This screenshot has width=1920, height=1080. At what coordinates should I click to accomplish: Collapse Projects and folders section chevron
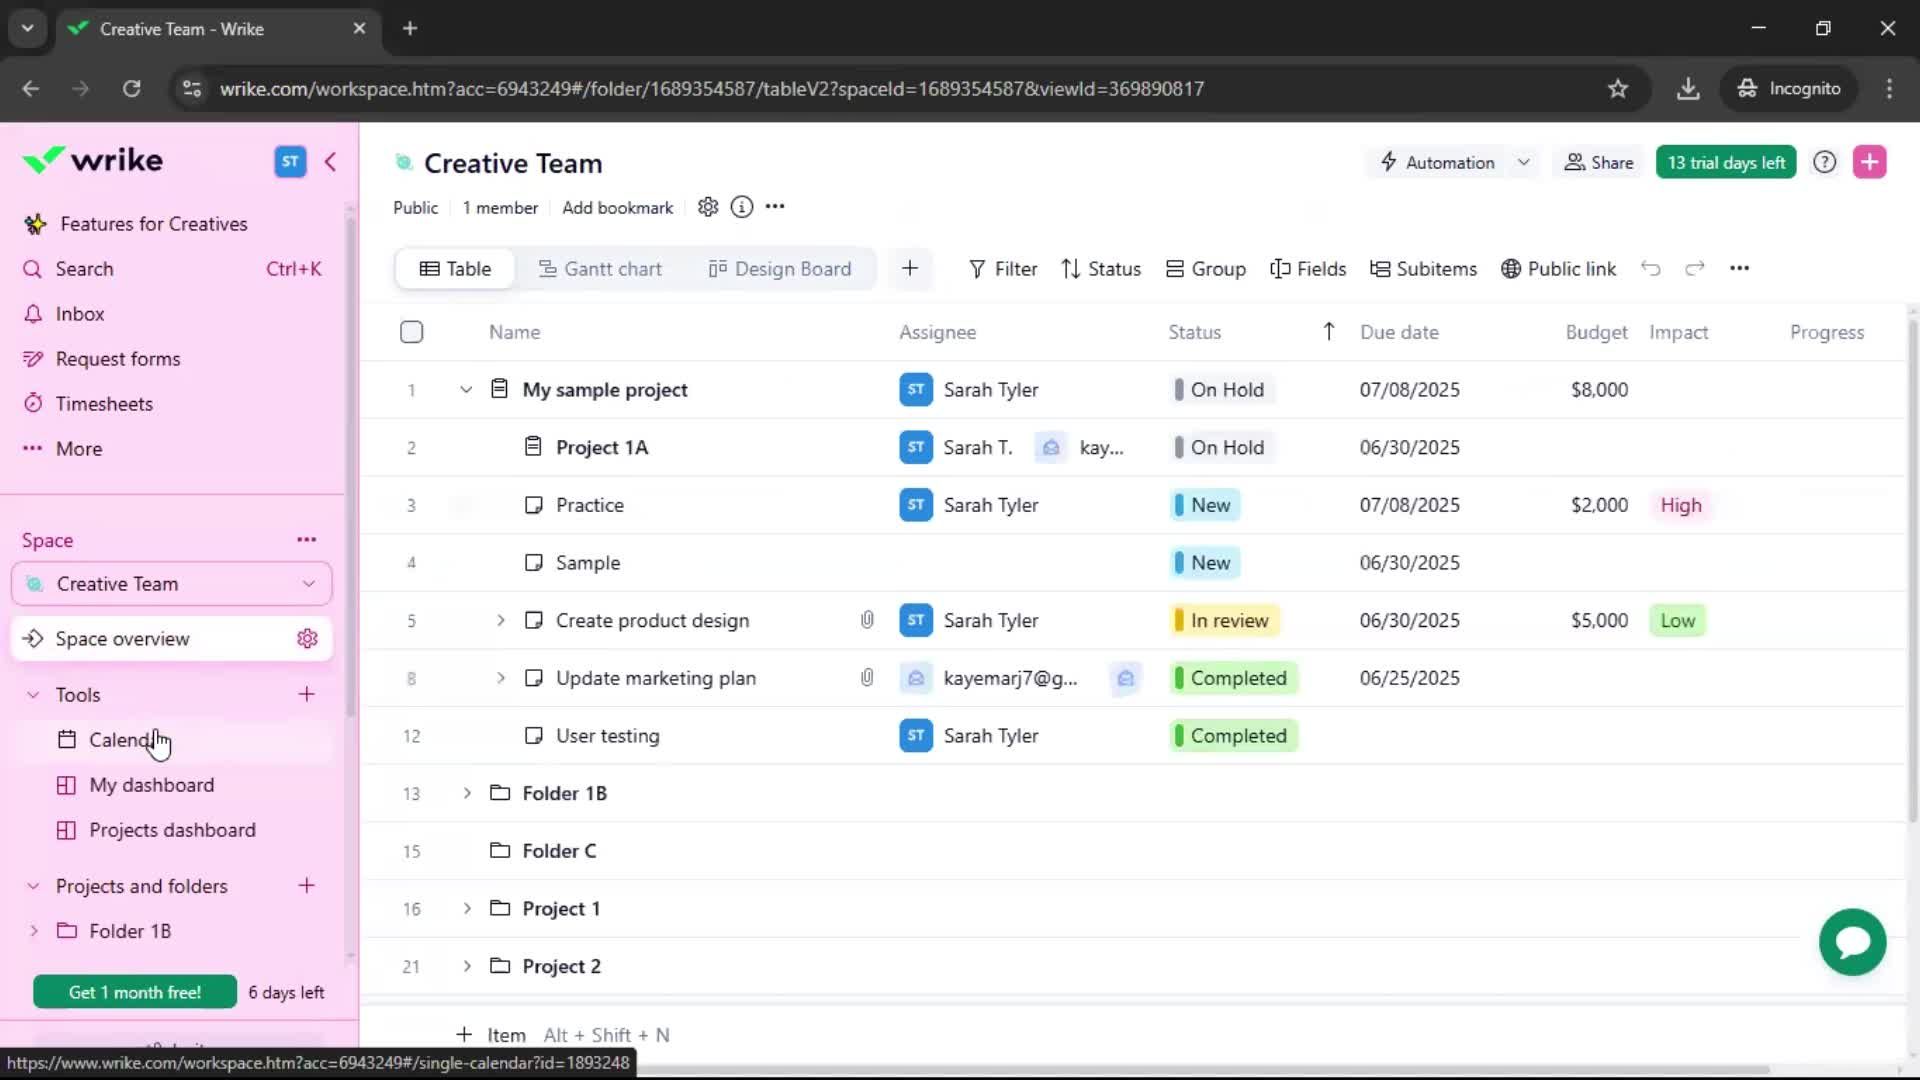33,886
